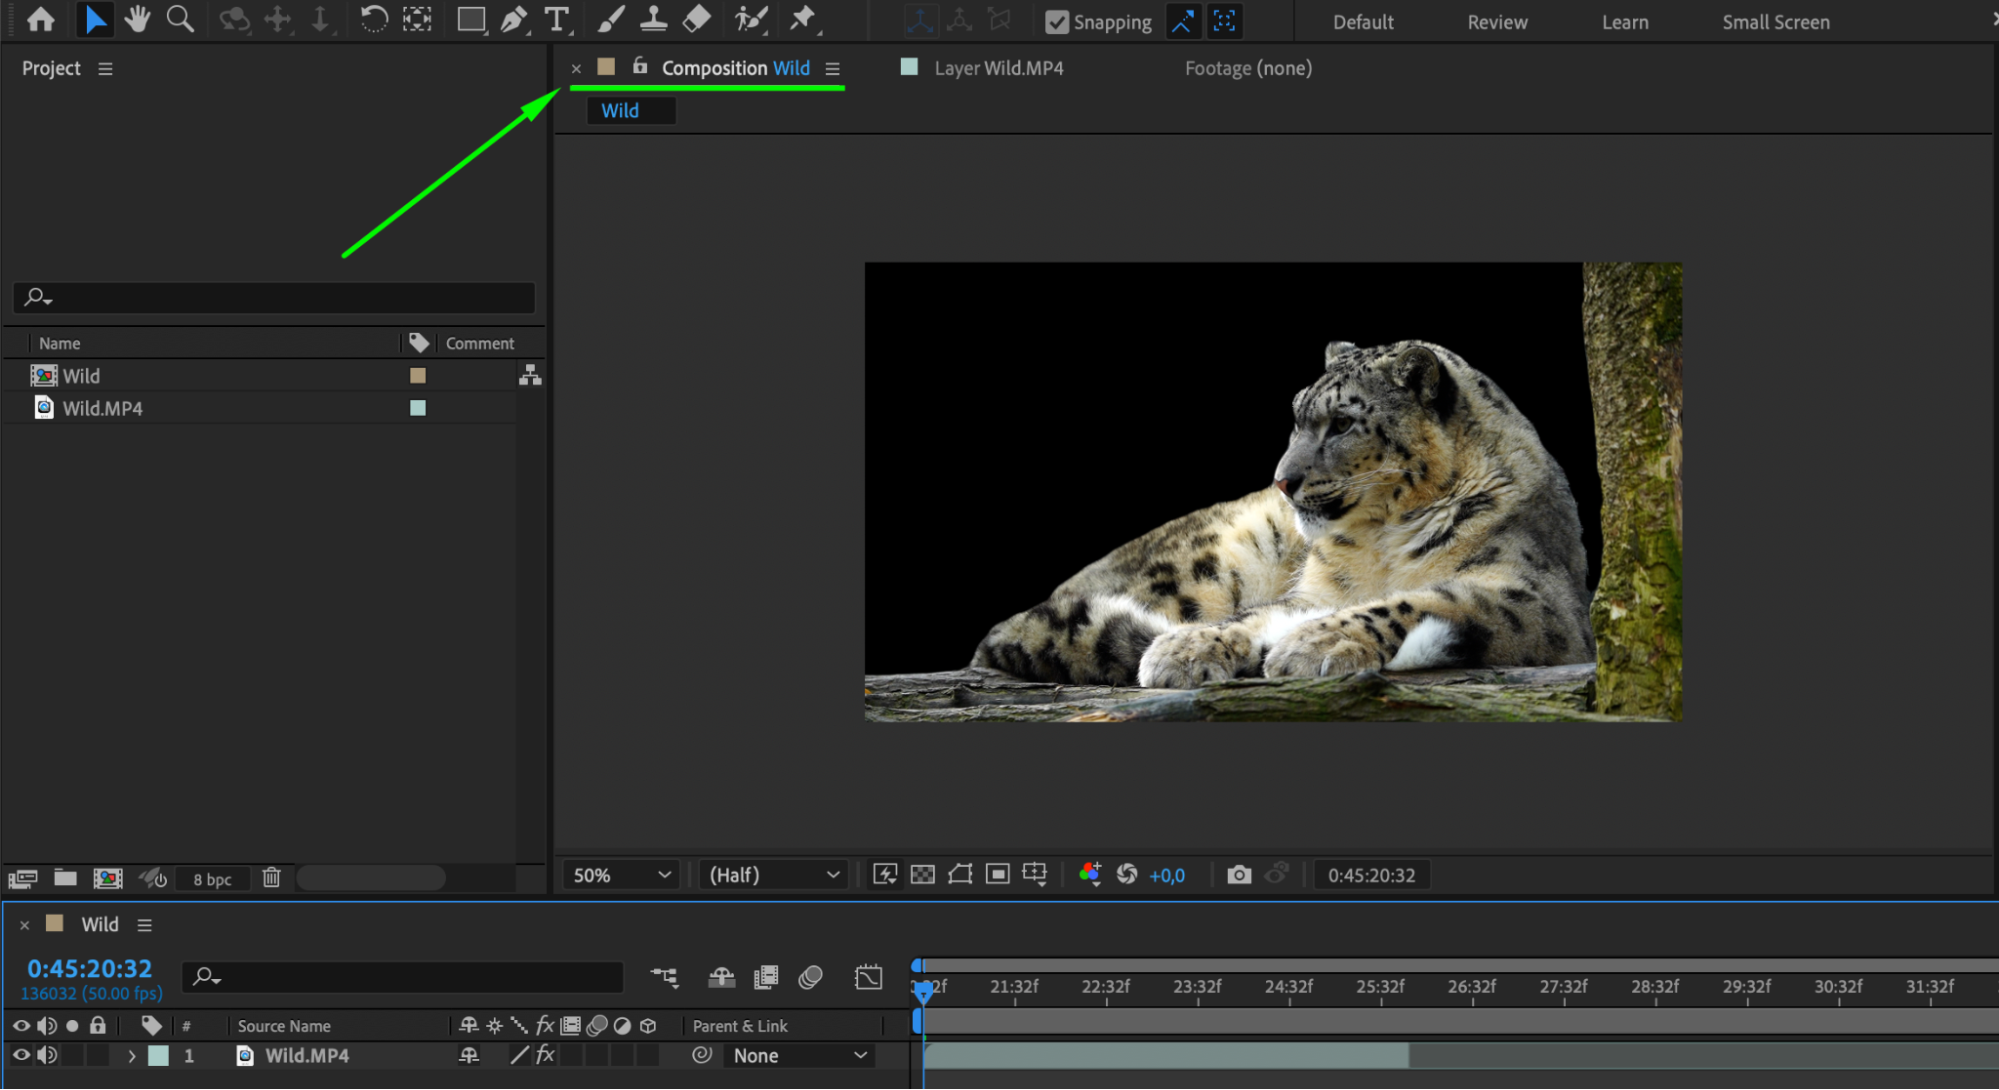Open the 50% magnification dropdown

(620, 875)
